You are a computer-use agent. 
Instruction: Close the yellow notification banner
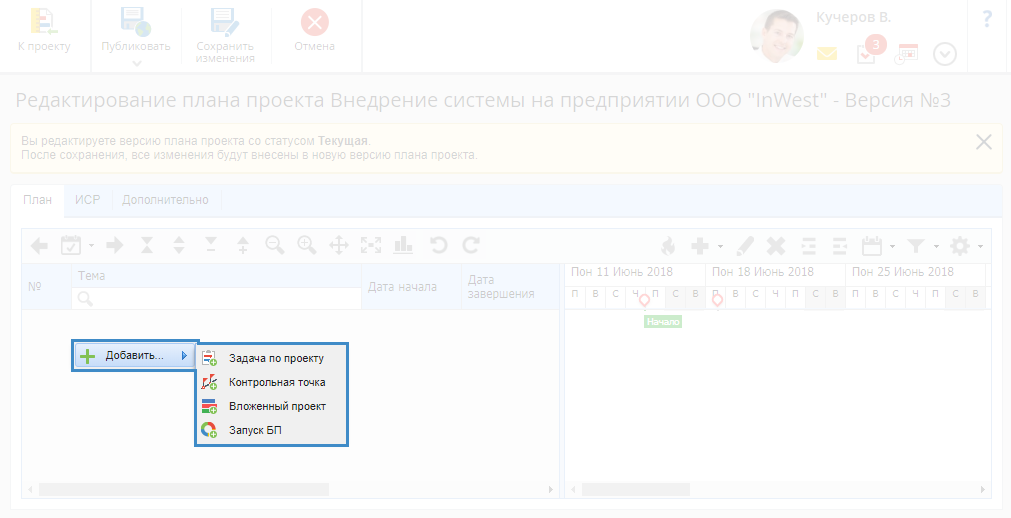[x=984, y=142]
